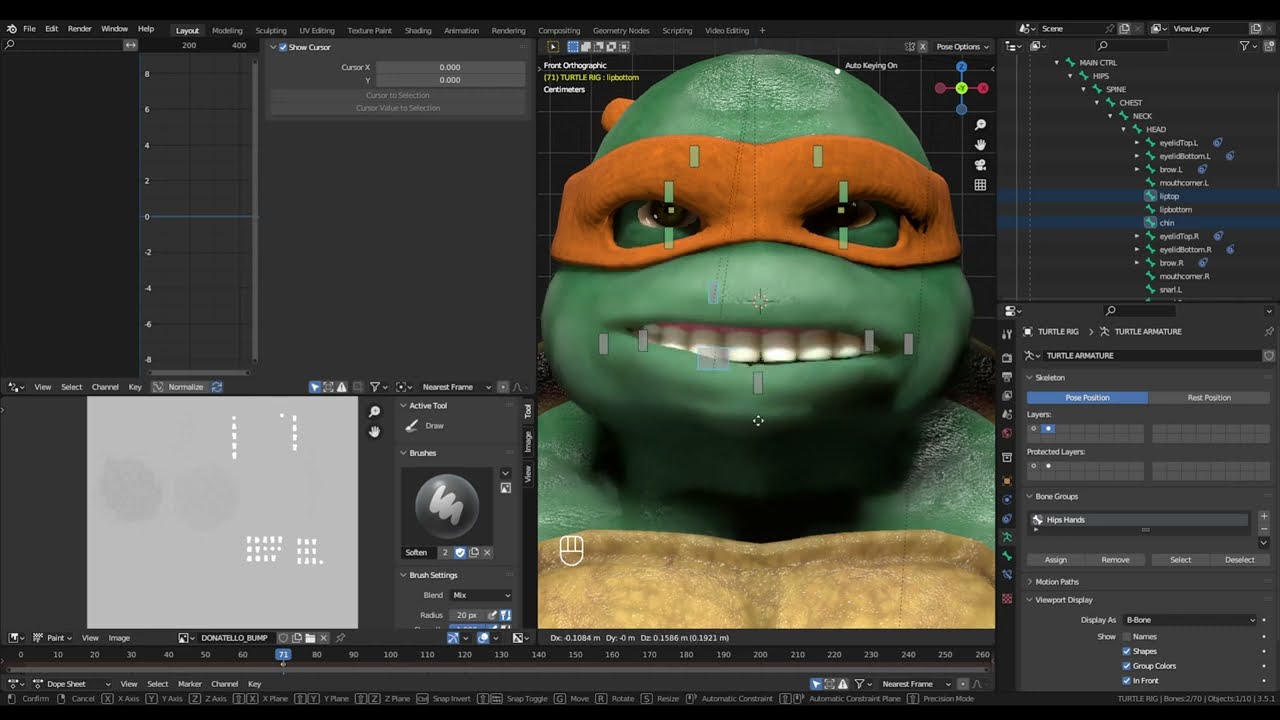Screen dimensions: 1280x720
Task: Open the Render menu
Action: click(79, 29)
